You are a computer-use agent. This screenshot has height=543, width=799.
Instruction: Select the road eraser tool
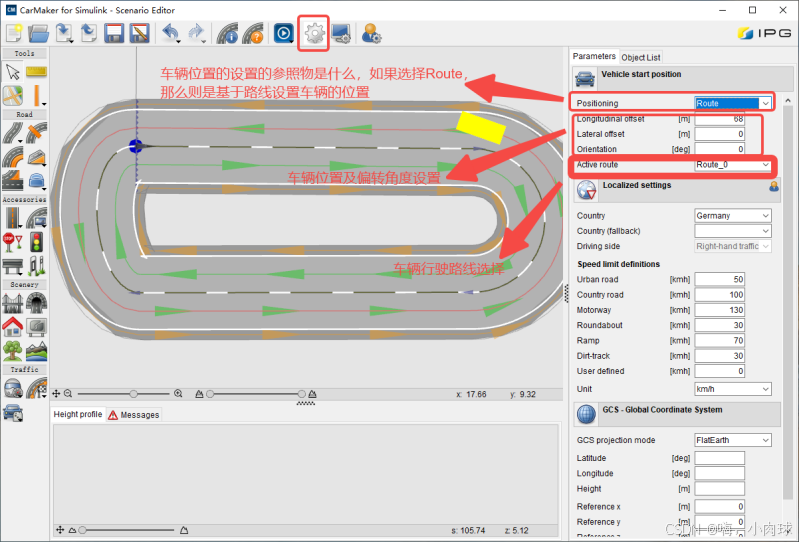pos(37,132)
